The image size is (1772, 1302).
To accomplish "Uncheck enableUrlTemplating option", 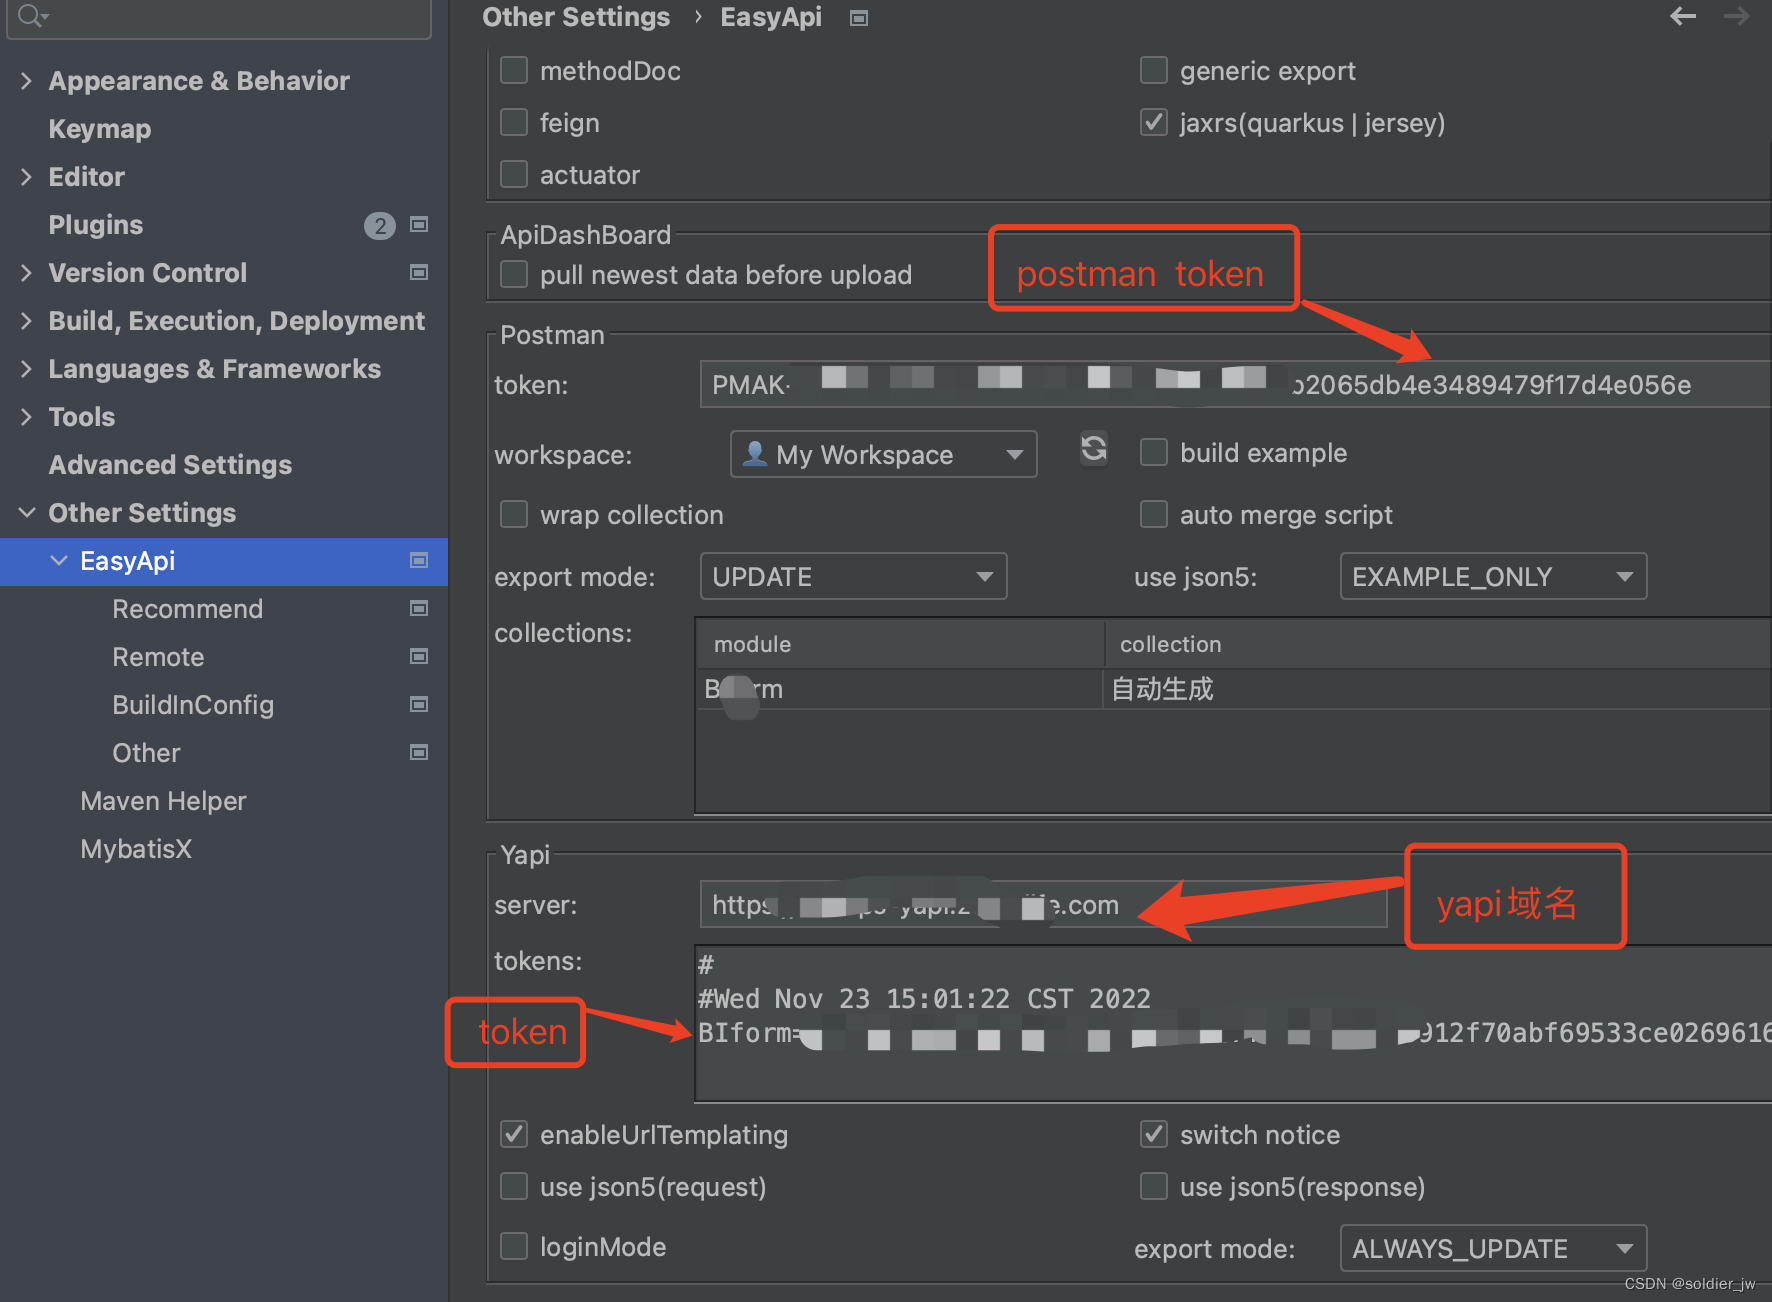I will pos(514,1134).
